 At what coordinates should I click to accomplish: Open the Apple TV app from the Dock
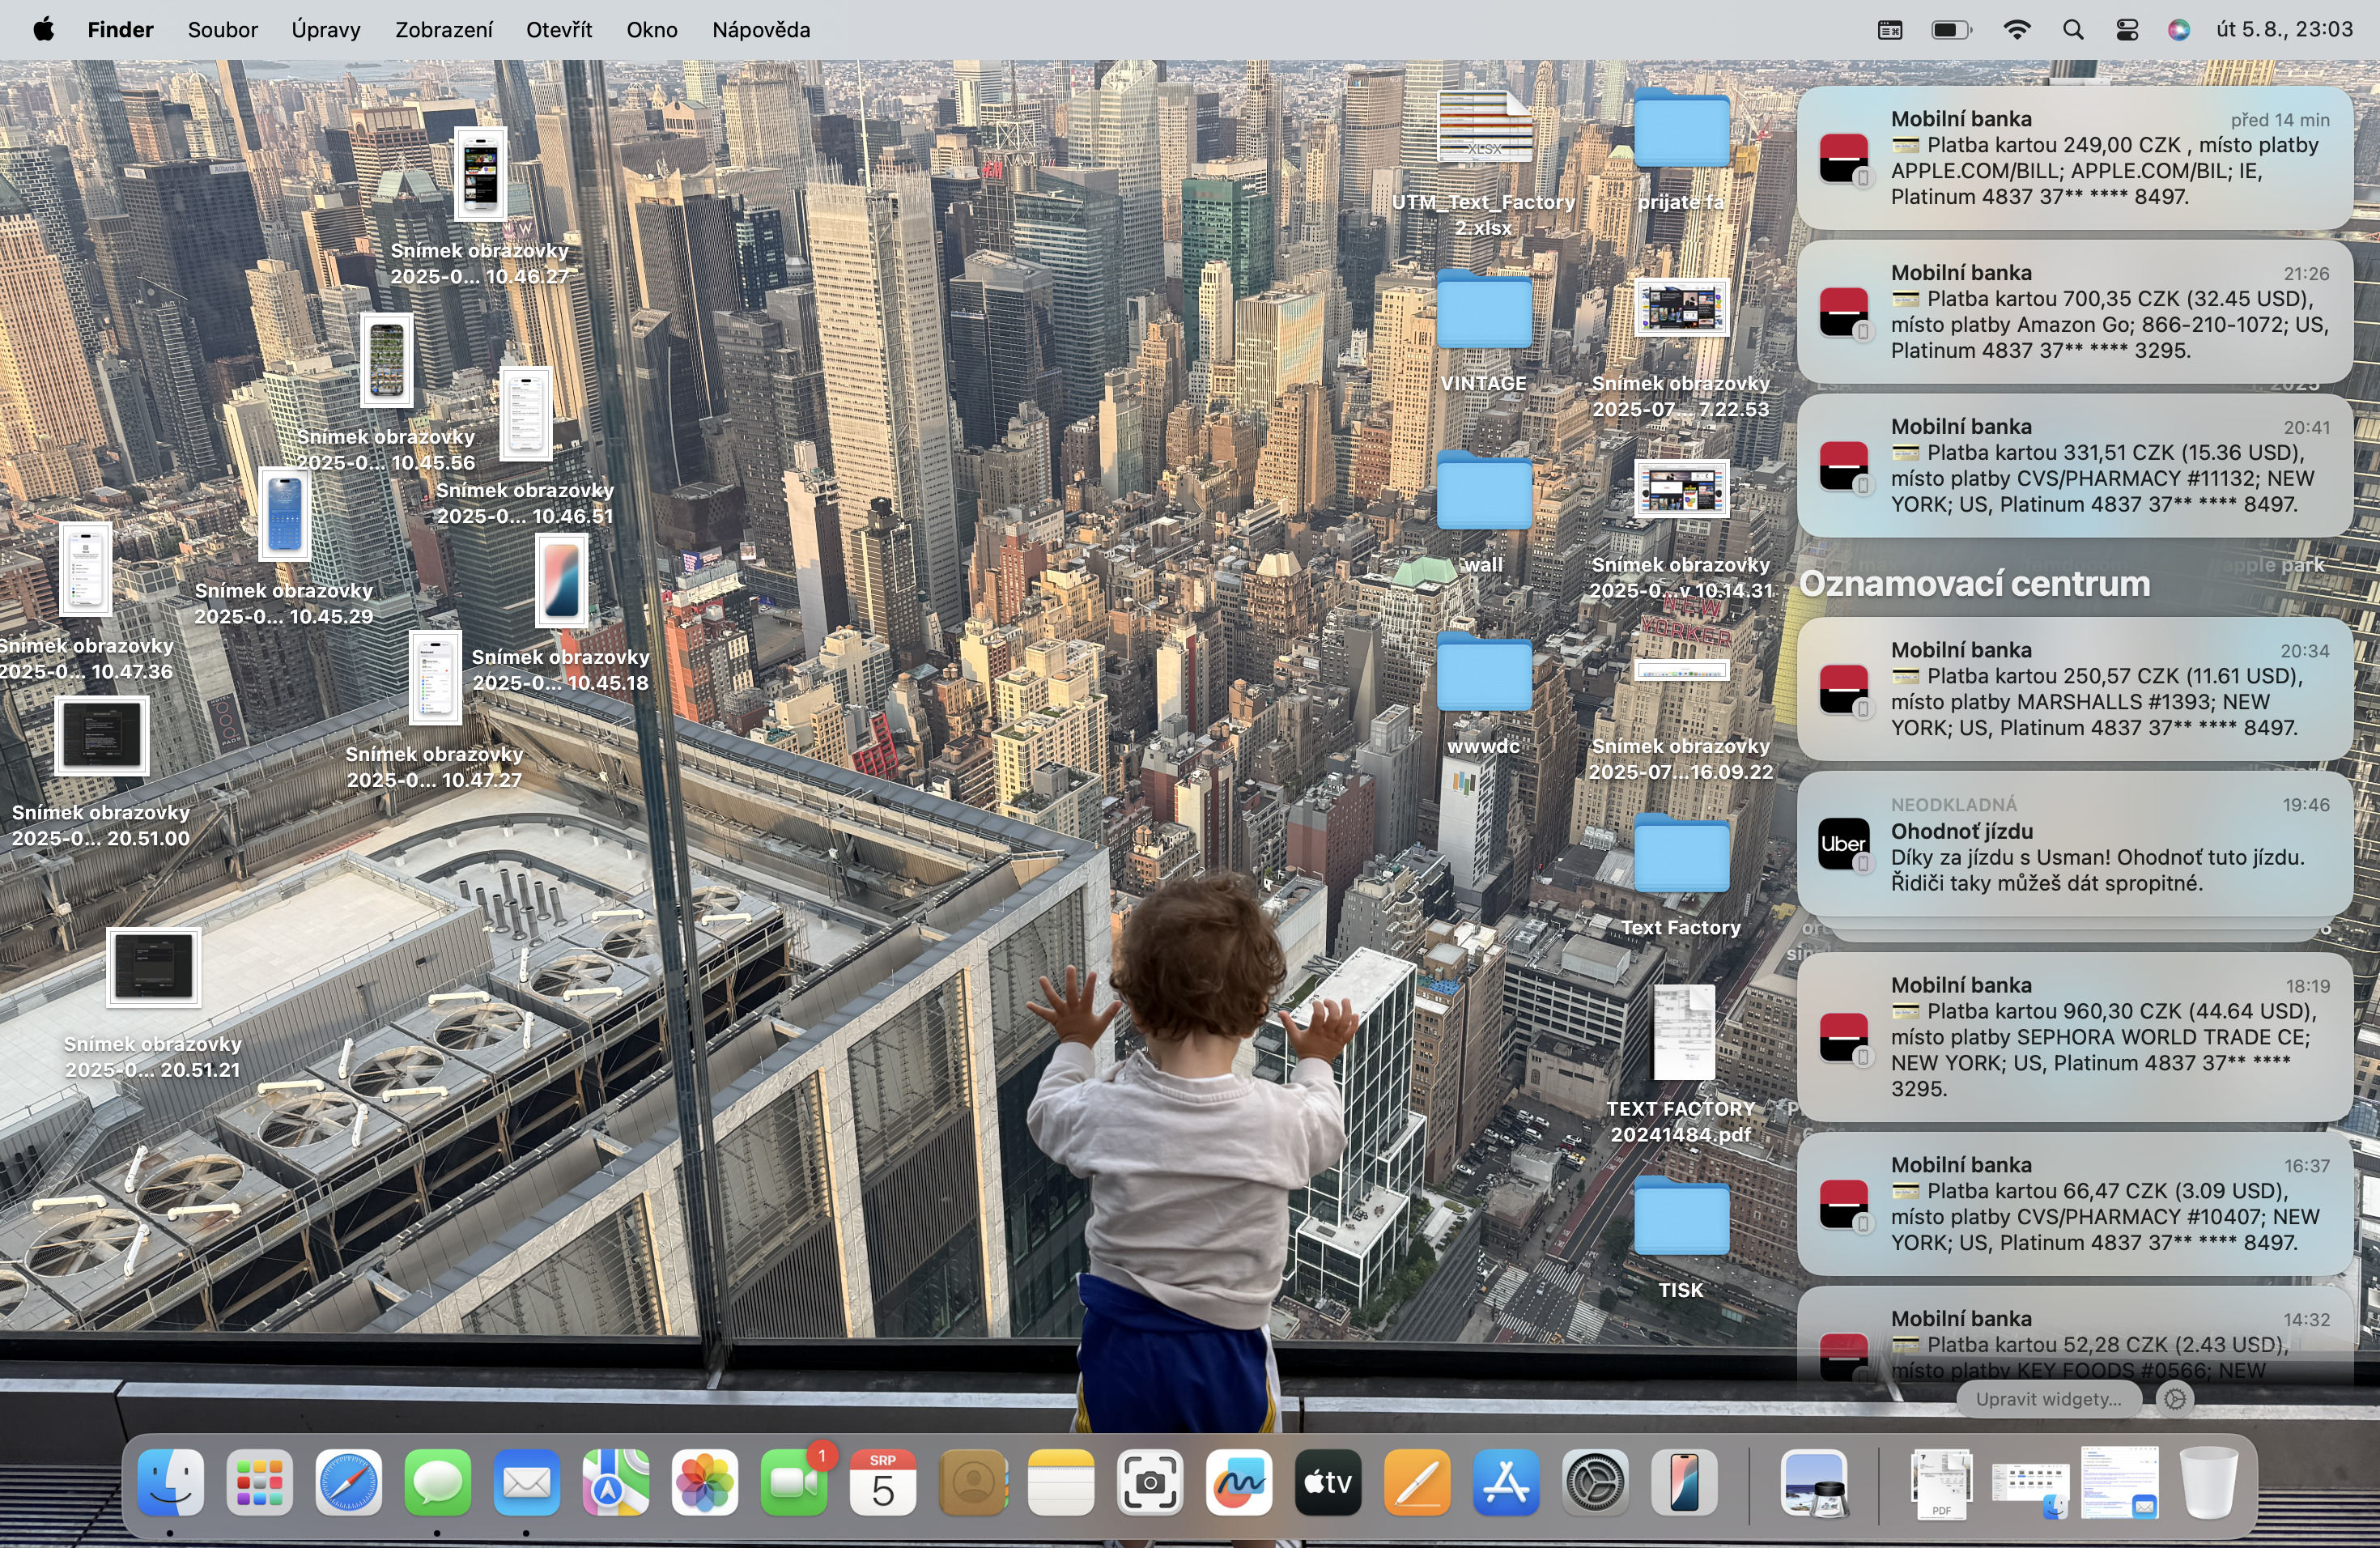pyautogui.click(x=1328, y=1484)
